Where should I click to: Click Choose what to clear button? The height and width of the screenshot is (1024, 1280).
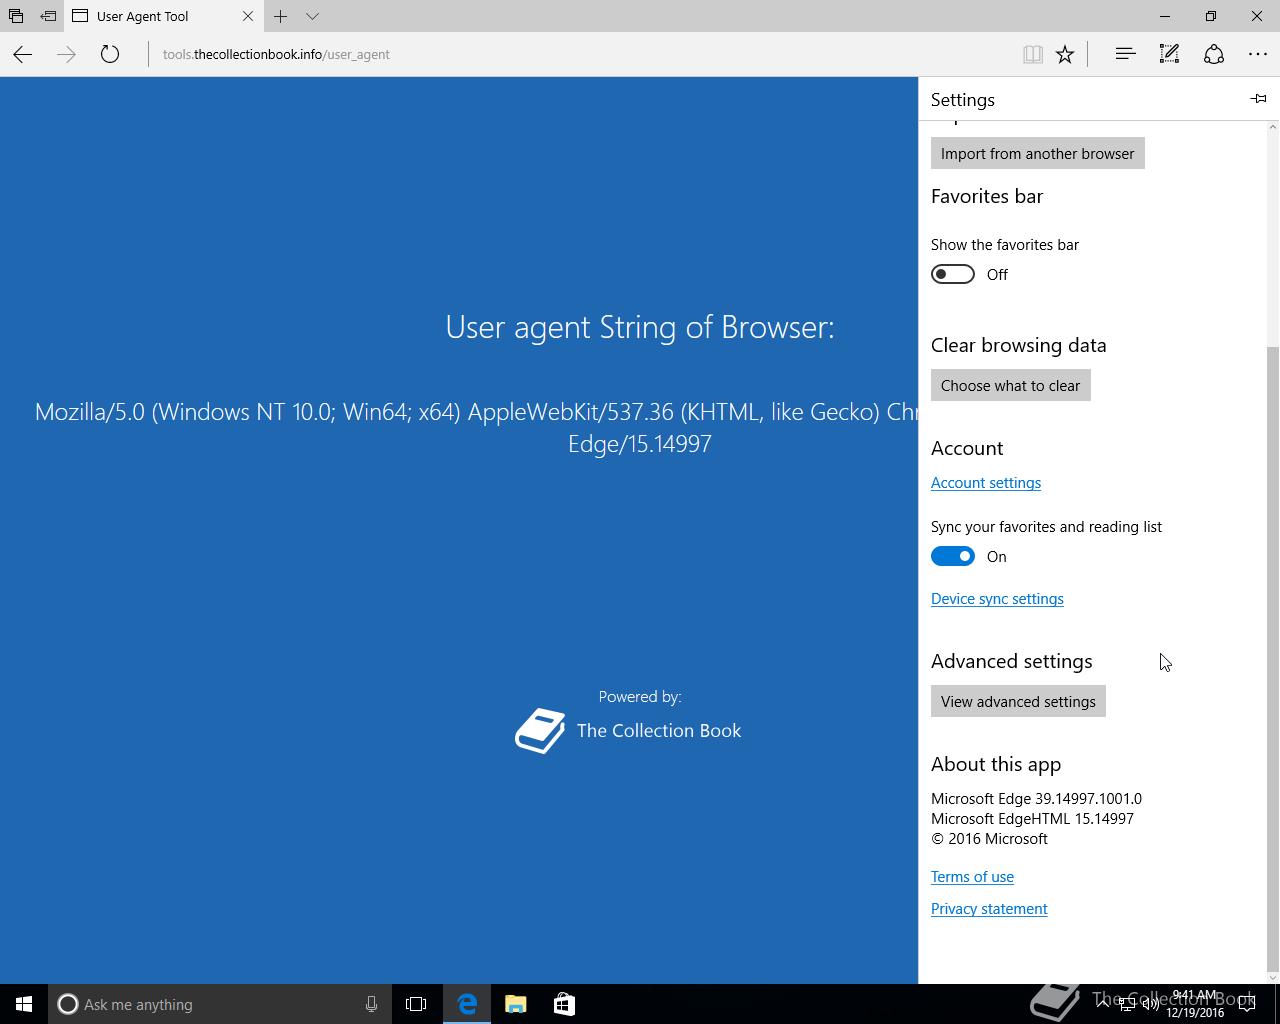coord(1010,385)
